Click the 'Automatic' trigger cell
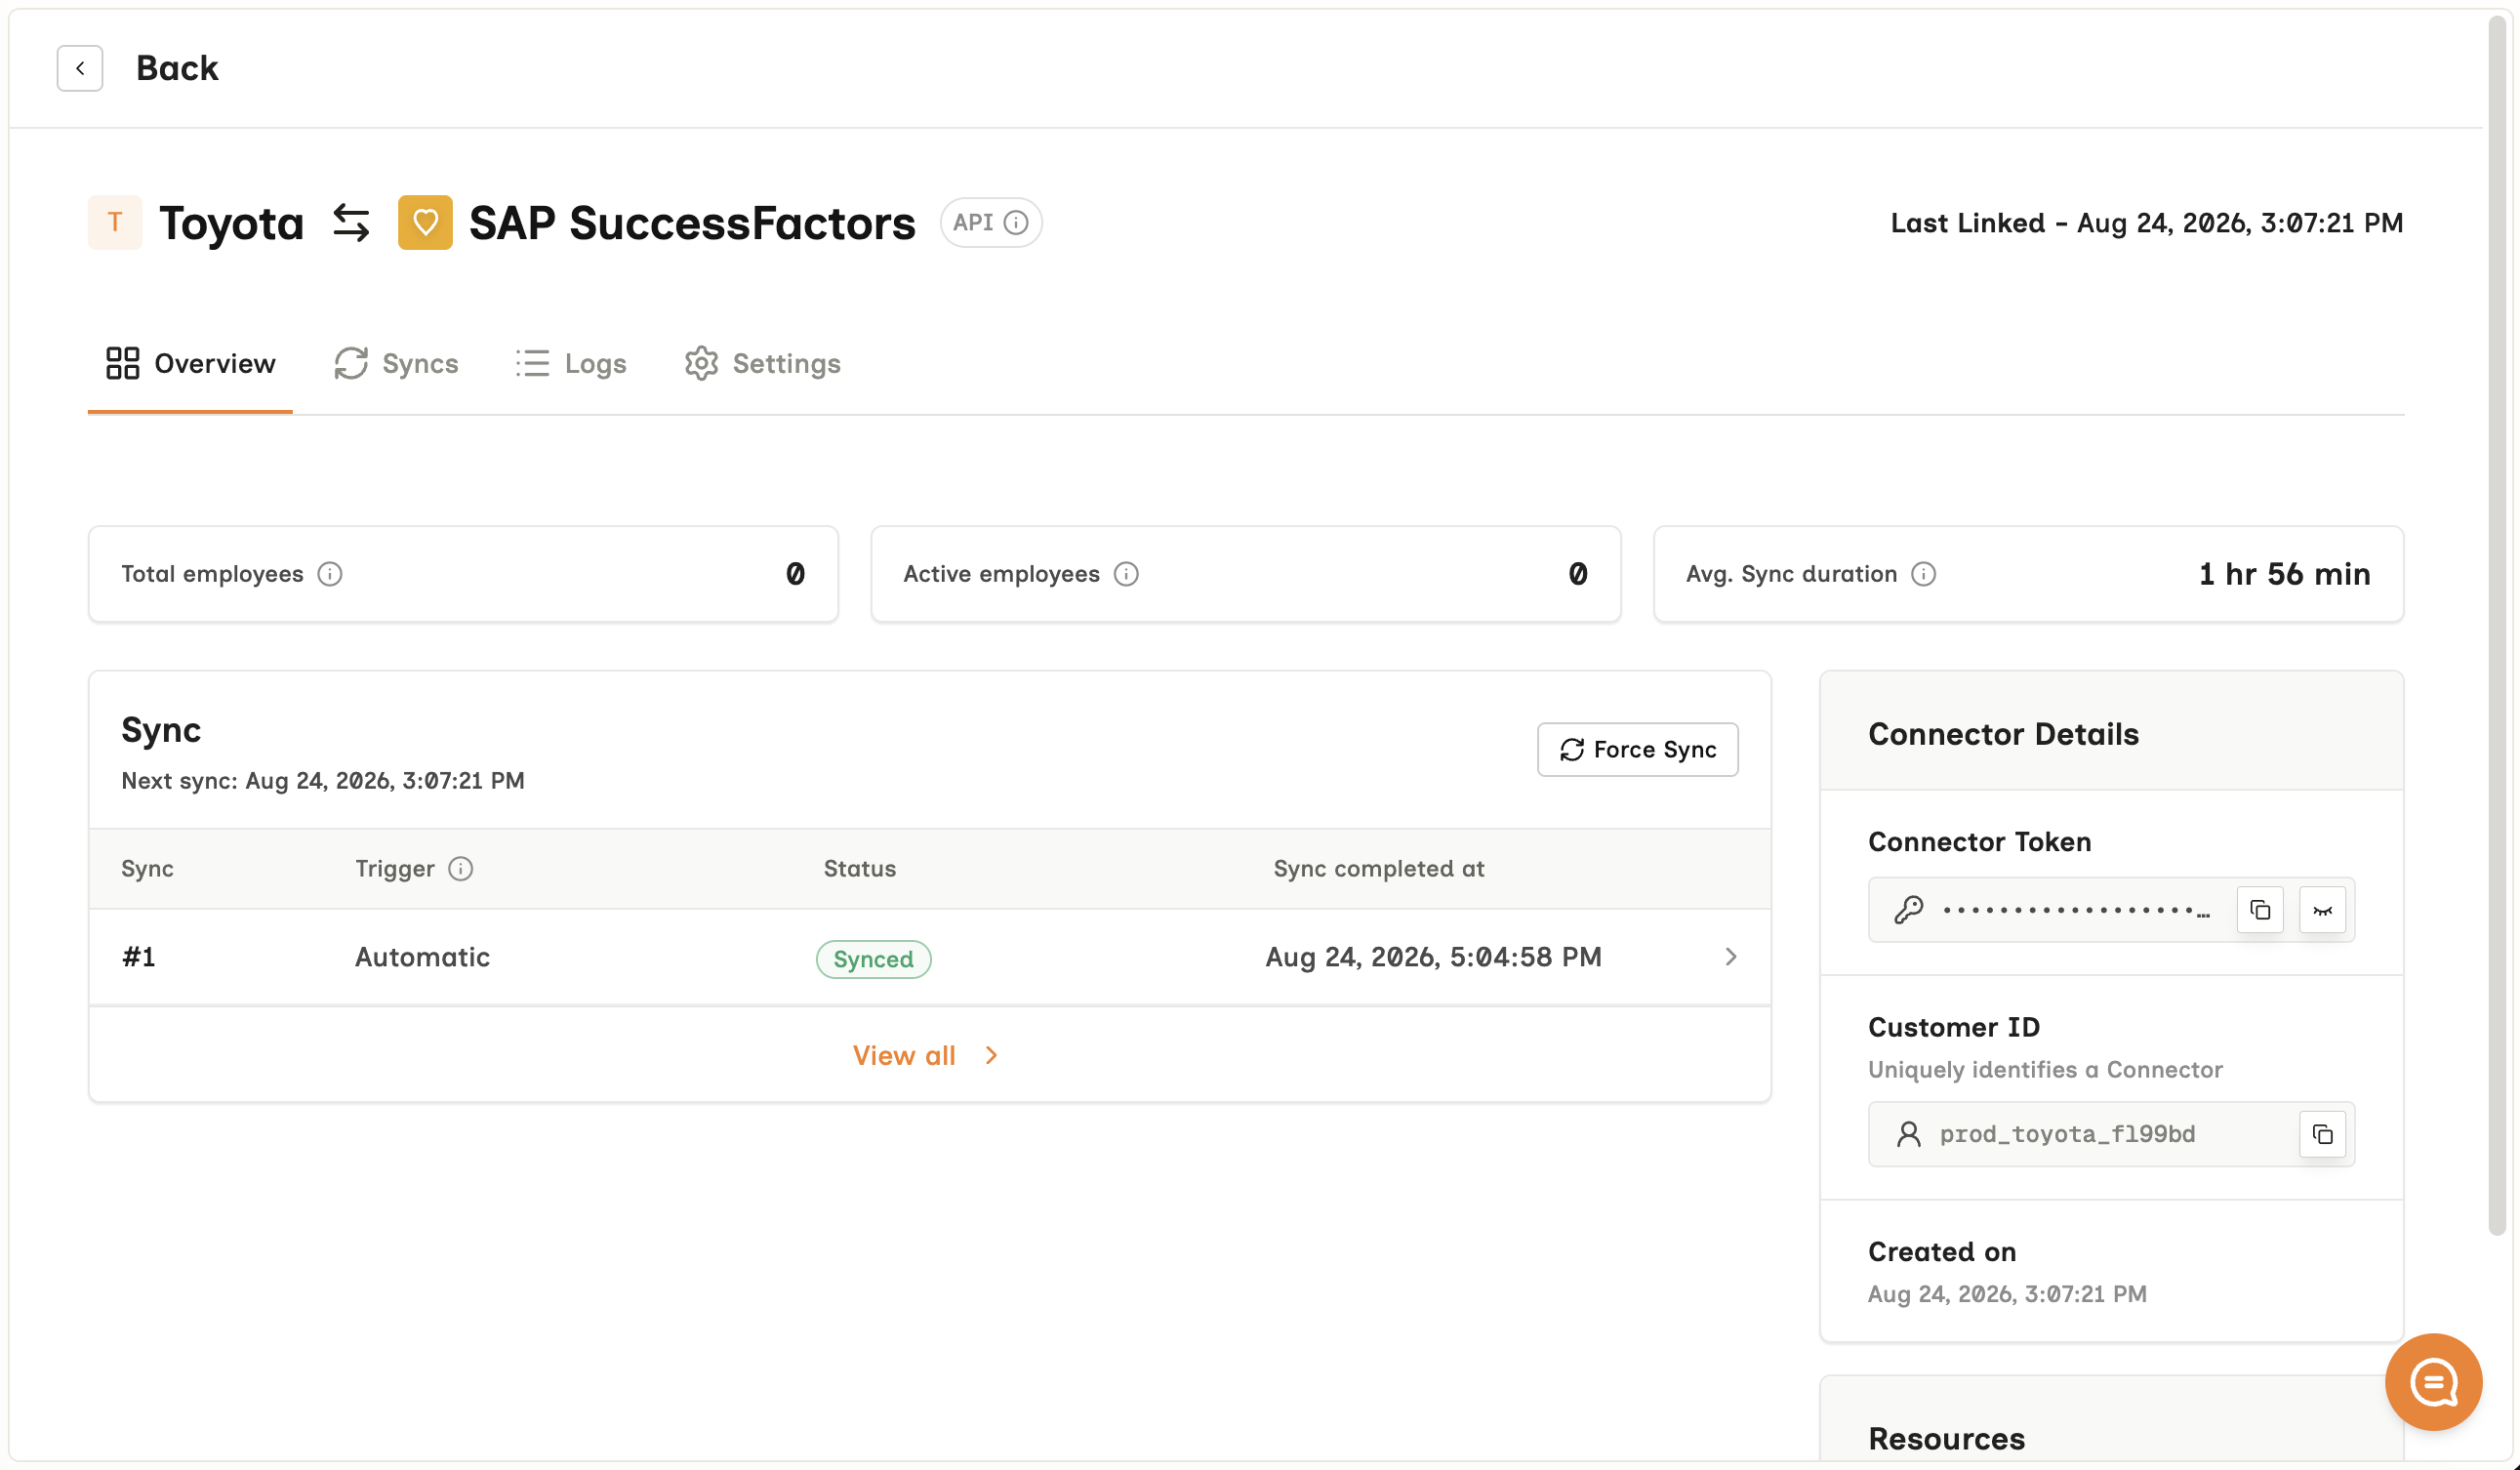 (x=422, y=957)
